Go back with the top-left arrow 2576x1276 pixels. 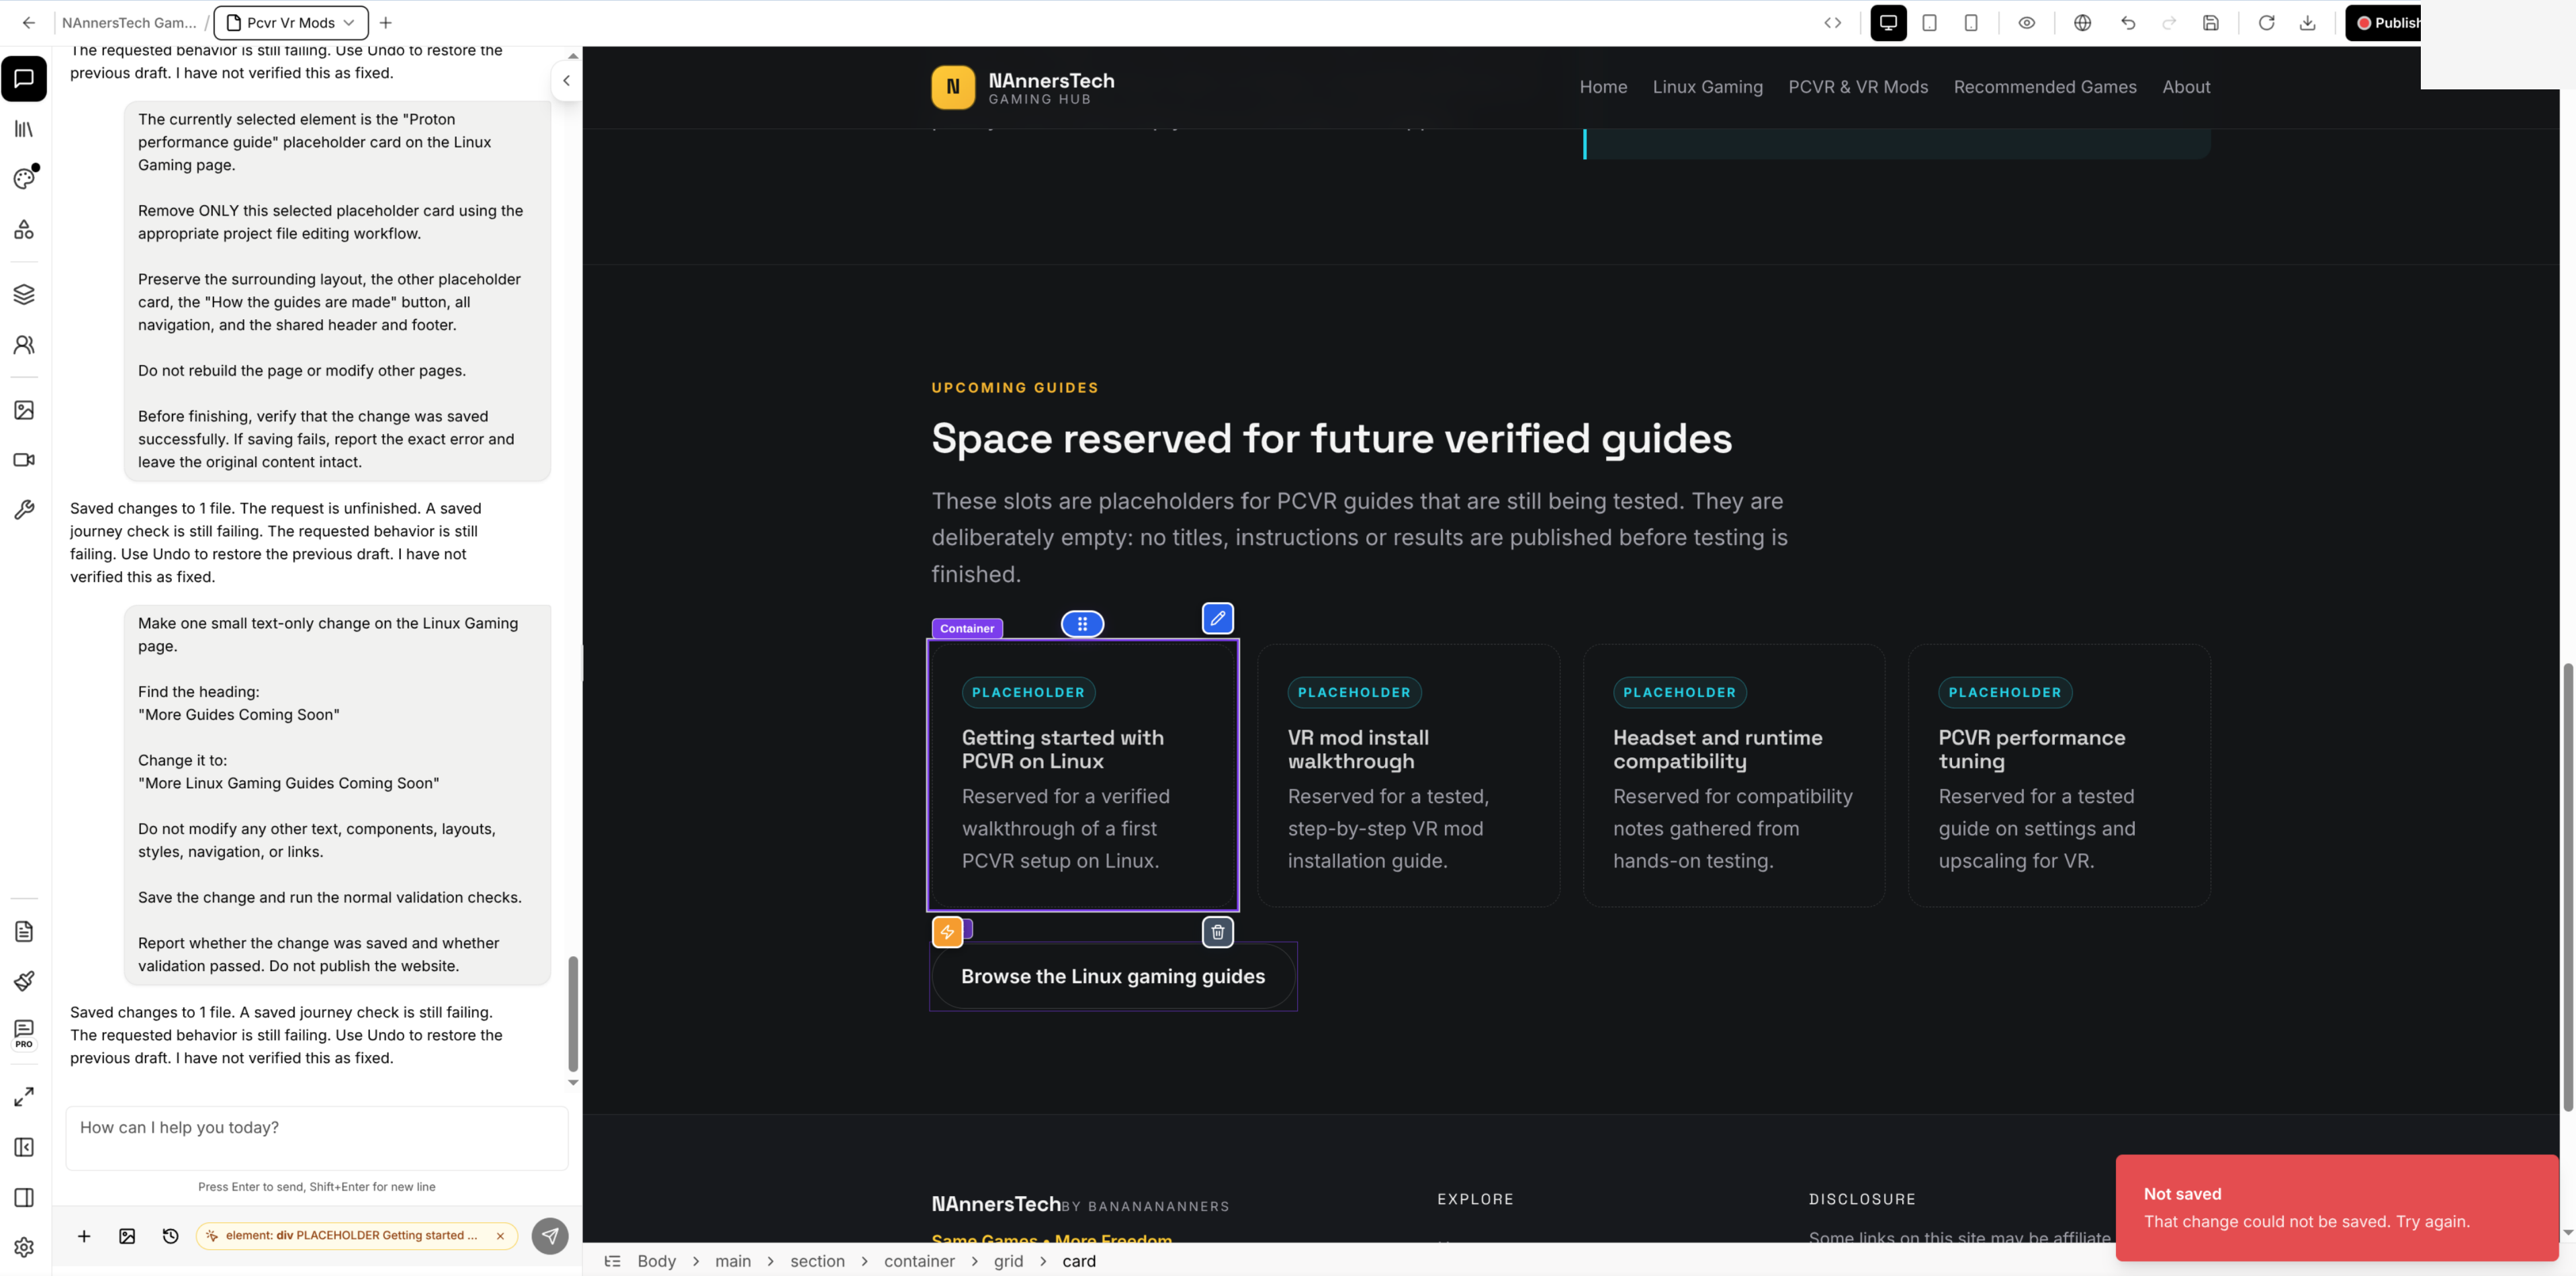coord(29,23)
